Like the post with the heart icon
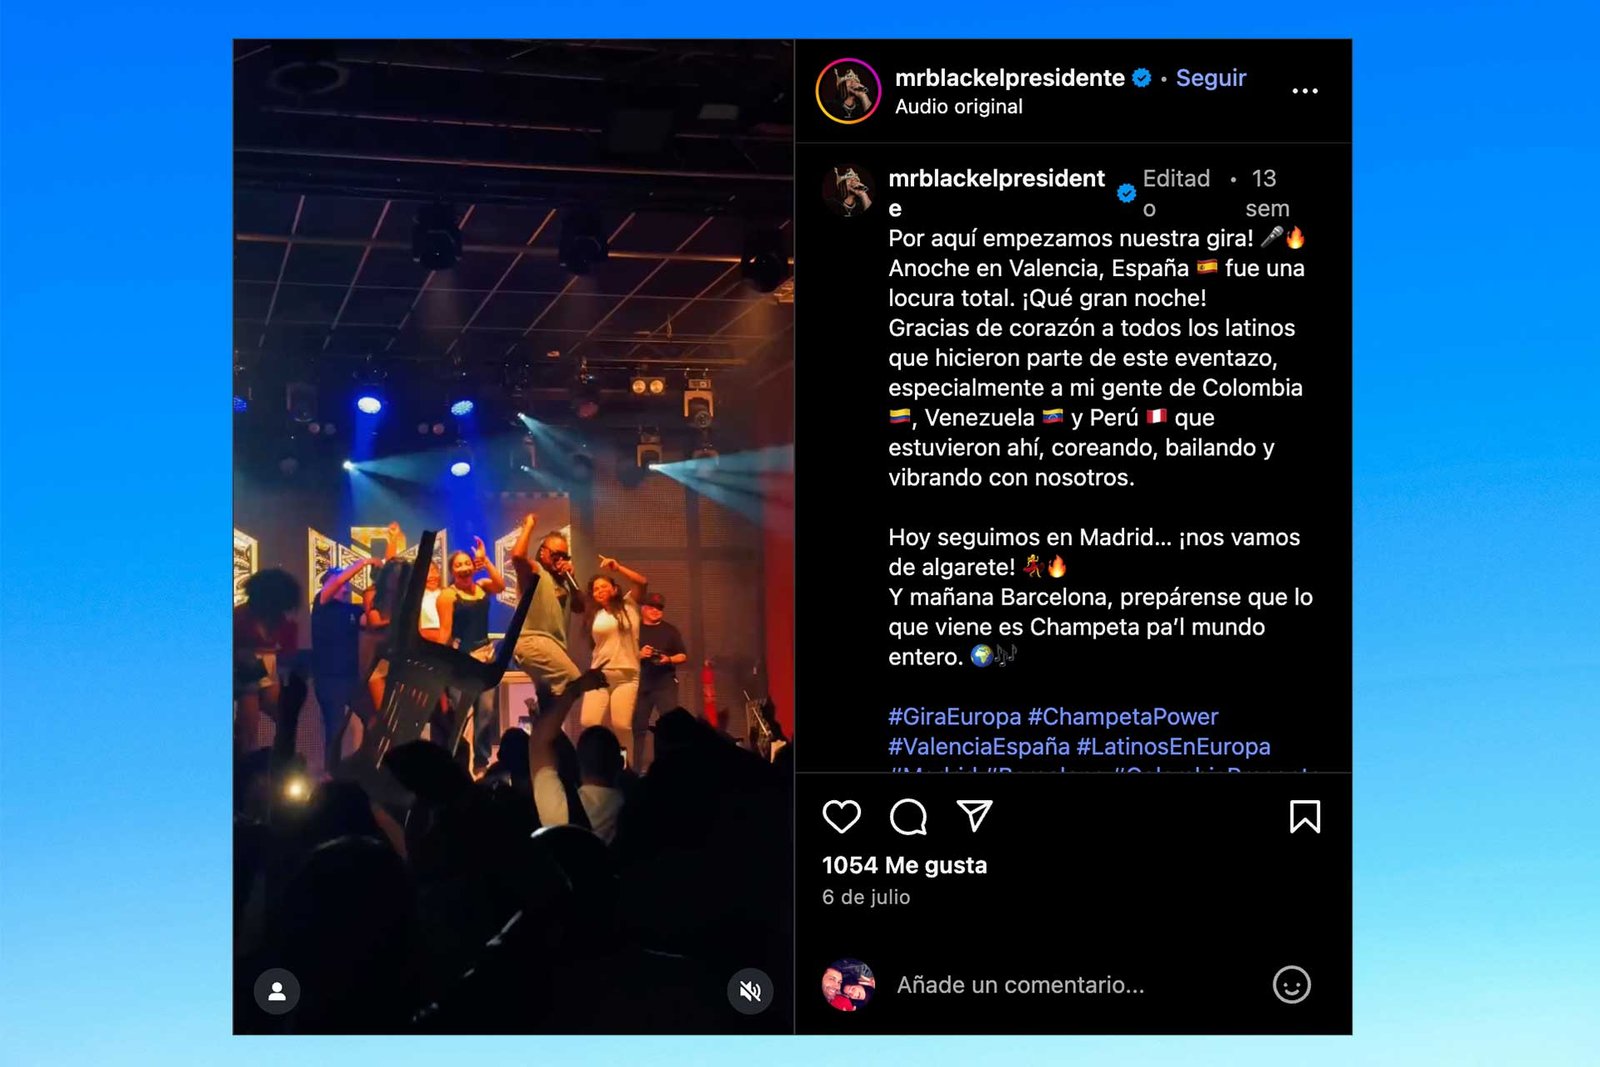Viewport: 1600px width, 1067px height. click(x=841, y=817)
